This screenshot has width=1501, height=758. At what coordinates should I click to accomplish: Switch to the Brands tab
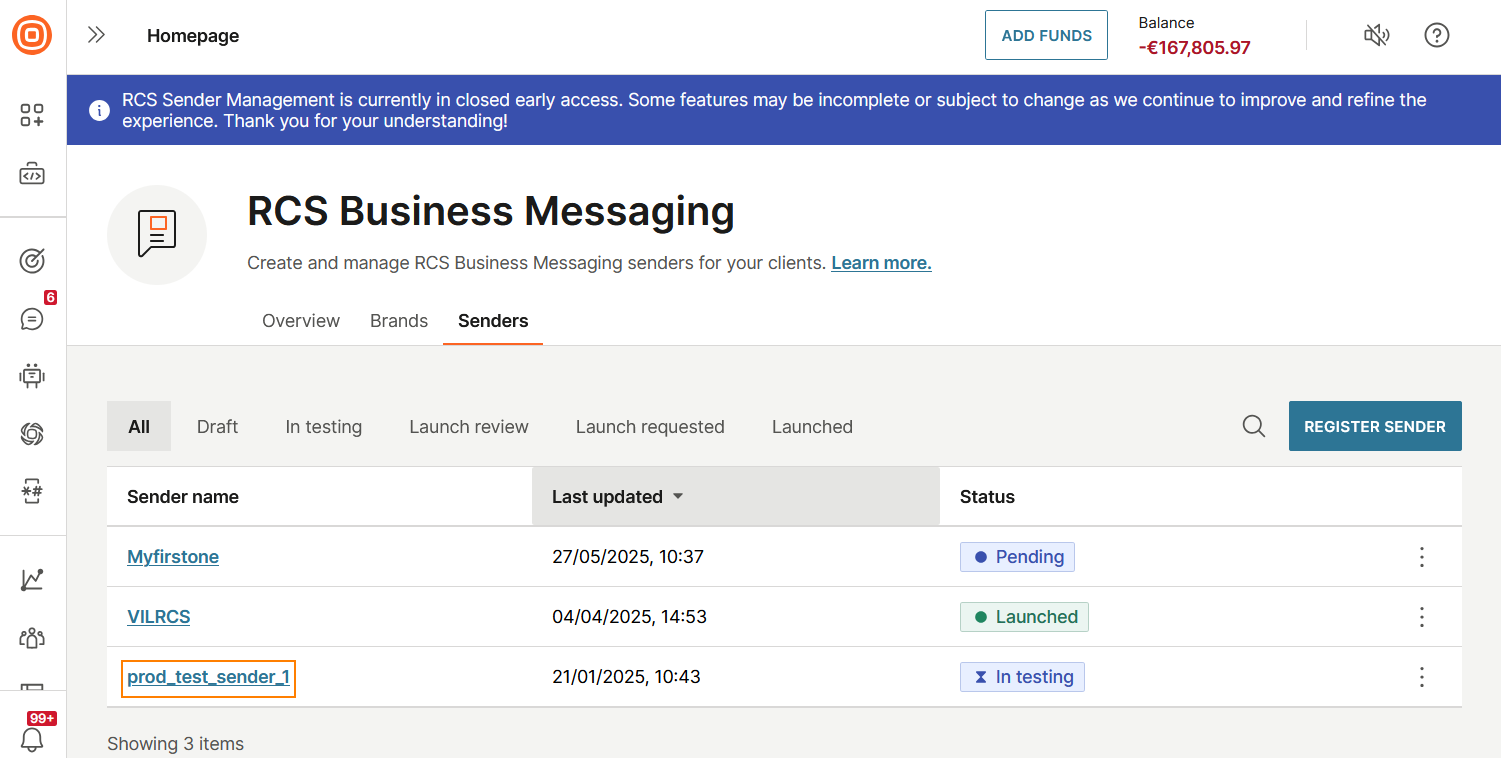coord(399,321)
